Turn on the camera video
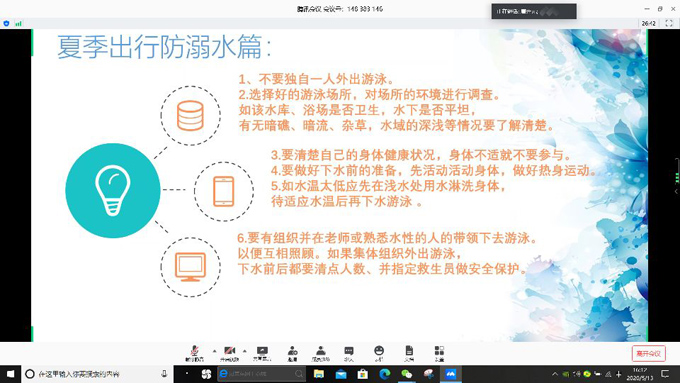680x383 pixels. [229, 353]
